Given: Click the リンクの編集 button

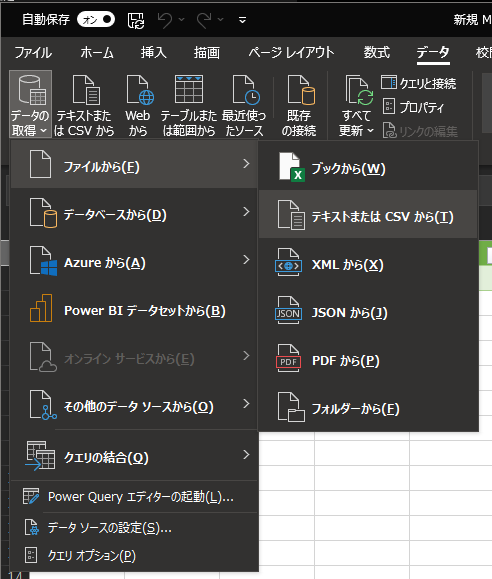Looking at the screenshot, I should click(x=420, y=131).
